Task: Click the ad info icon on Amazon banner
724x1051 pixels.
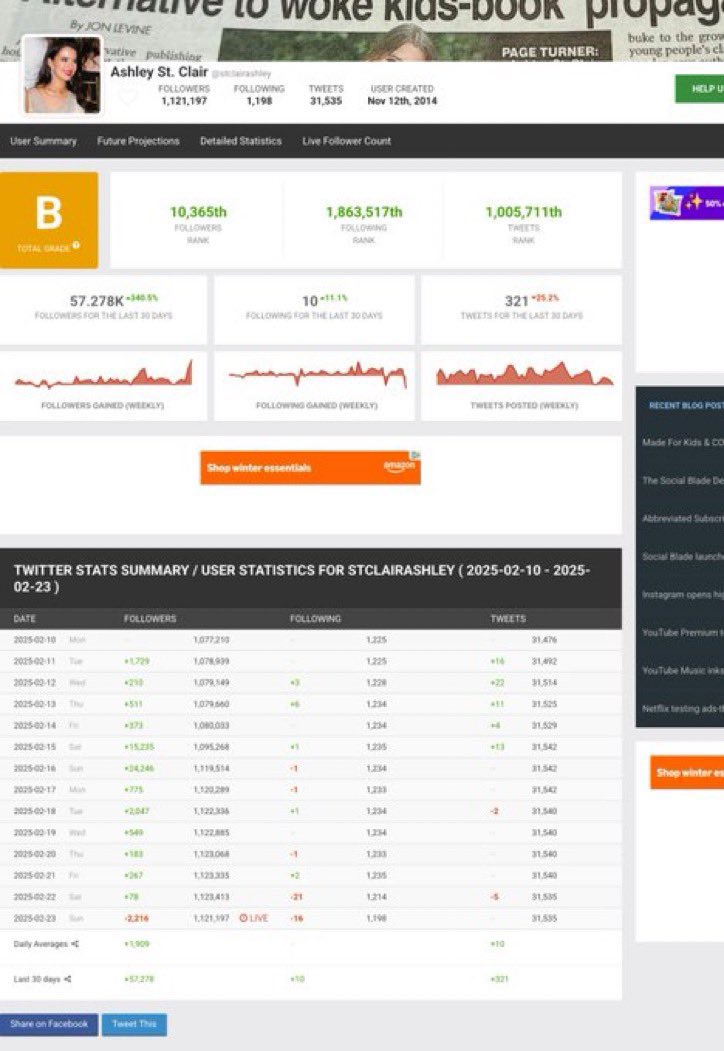Action: point(416,454)
